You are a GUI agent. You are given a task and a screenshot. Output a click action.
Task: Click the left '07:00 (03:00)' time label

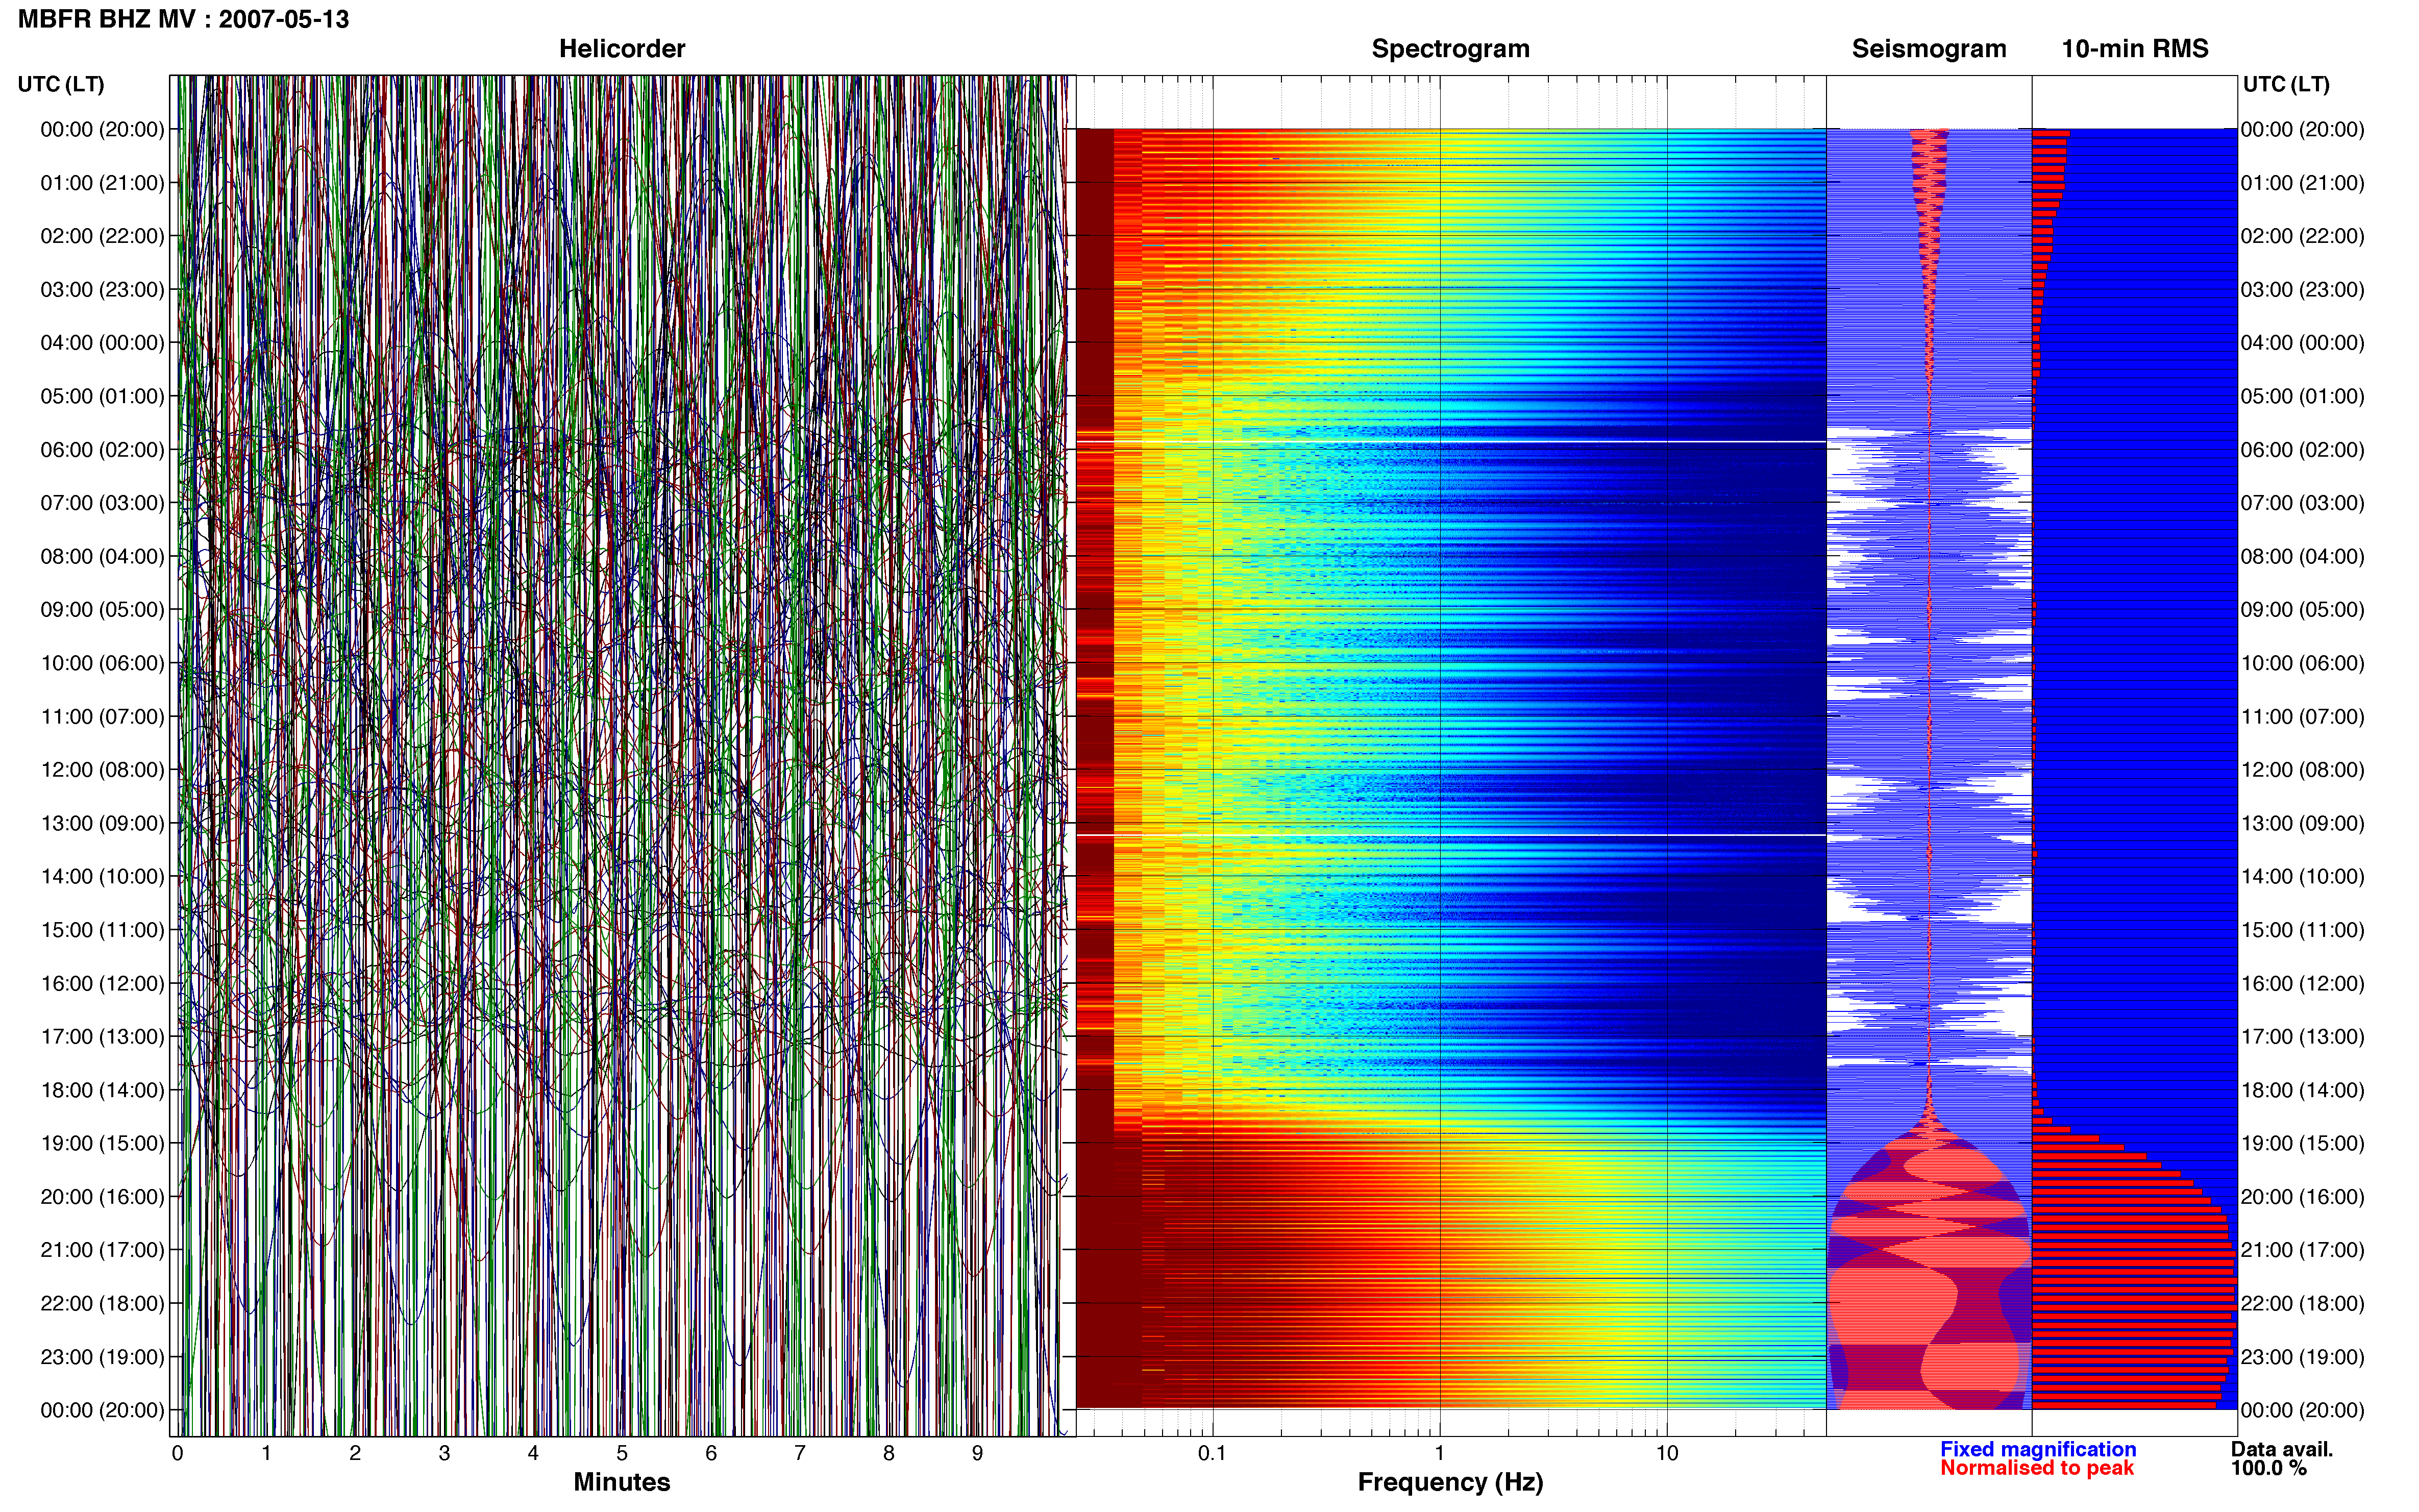102,503
